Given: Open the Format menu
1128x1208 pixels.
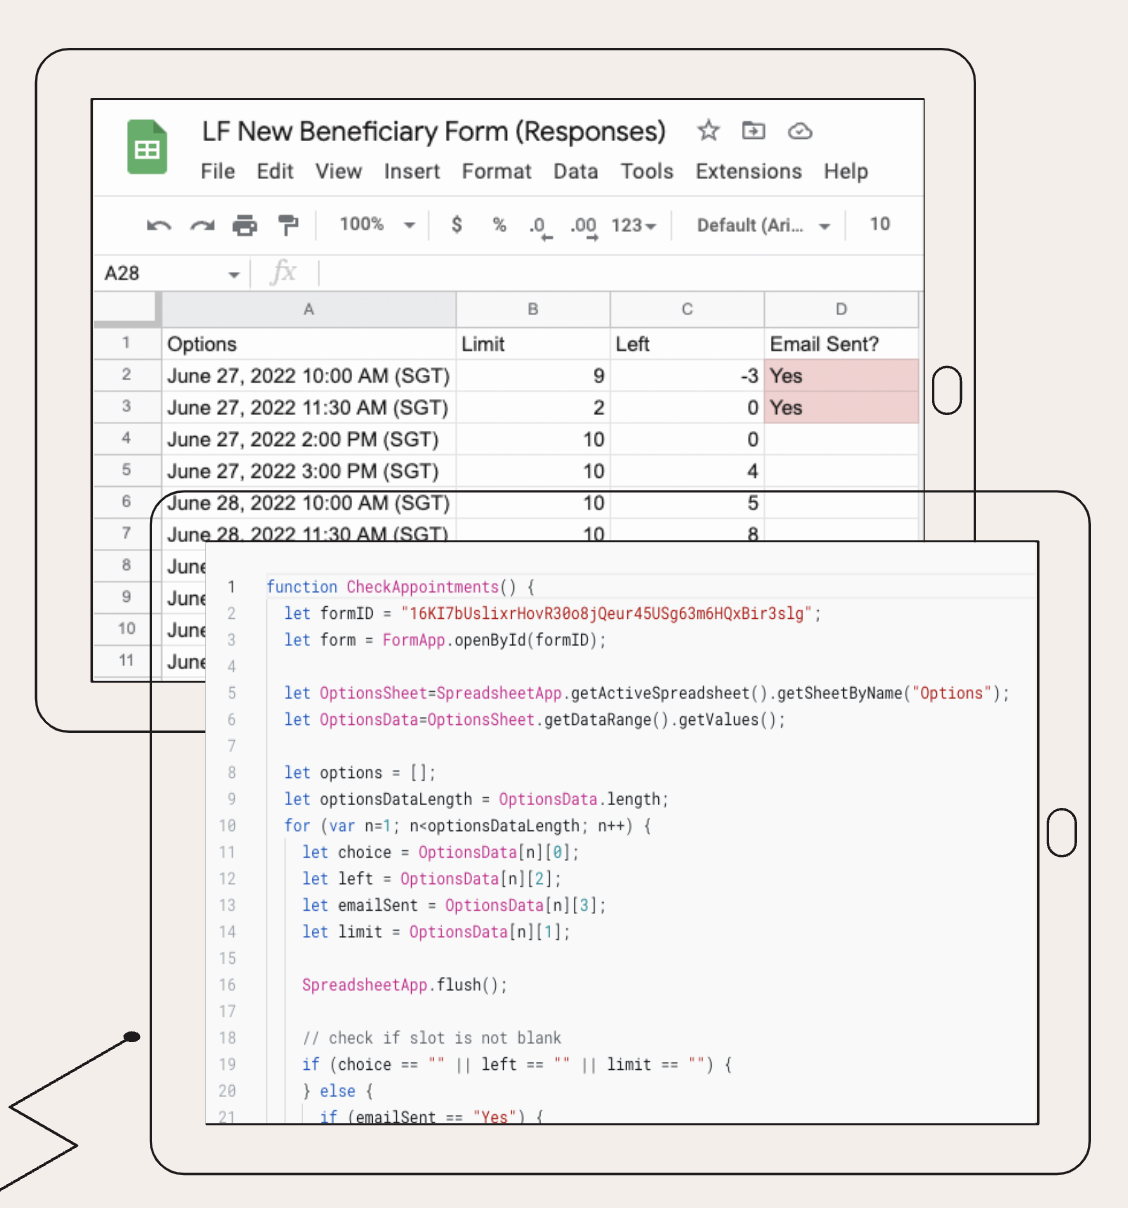Looking at the screenshot, I should tap(497, 171).
